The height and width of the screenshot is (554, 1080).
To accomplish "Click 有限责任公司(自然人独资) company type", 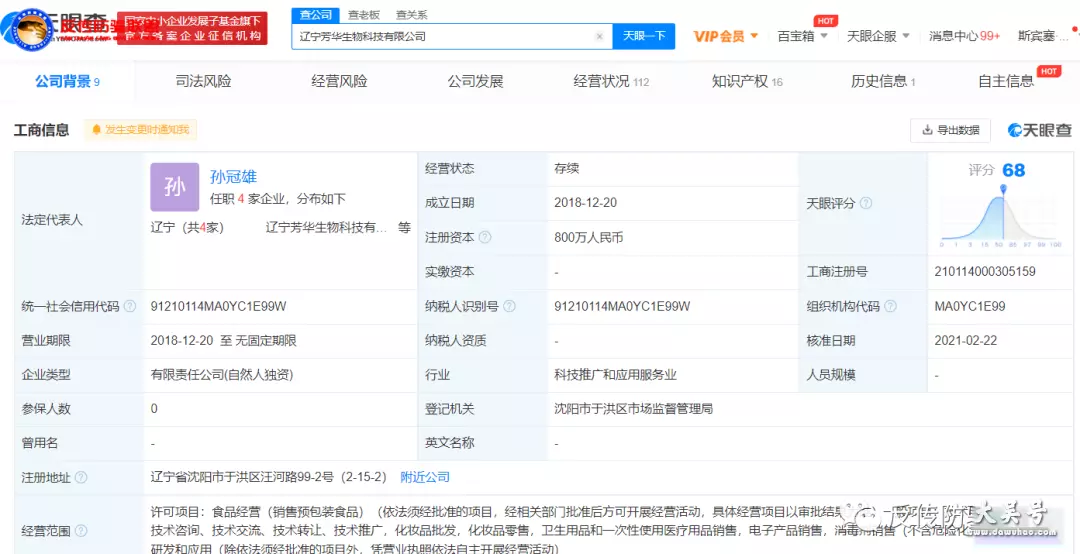I will (x=220, y=376).
